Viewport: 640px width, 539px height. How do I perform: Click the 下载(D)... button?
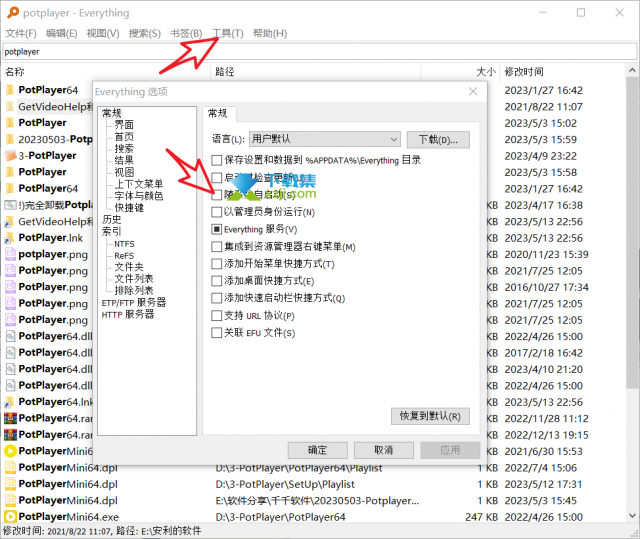[x=438, y=140]
